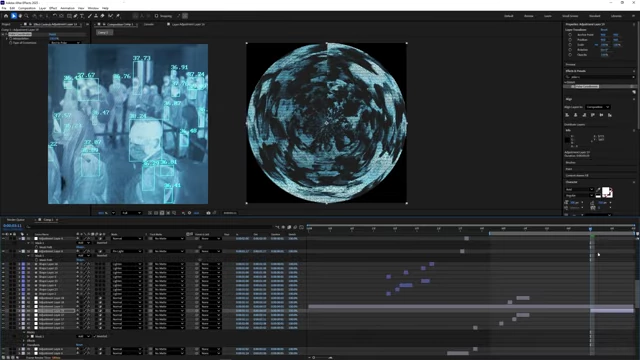Click the Comp 1 breadcrumb button in viewer
The width and height of the screenshot is (640, 360).
pyautogui.click(x=103, y=32)
